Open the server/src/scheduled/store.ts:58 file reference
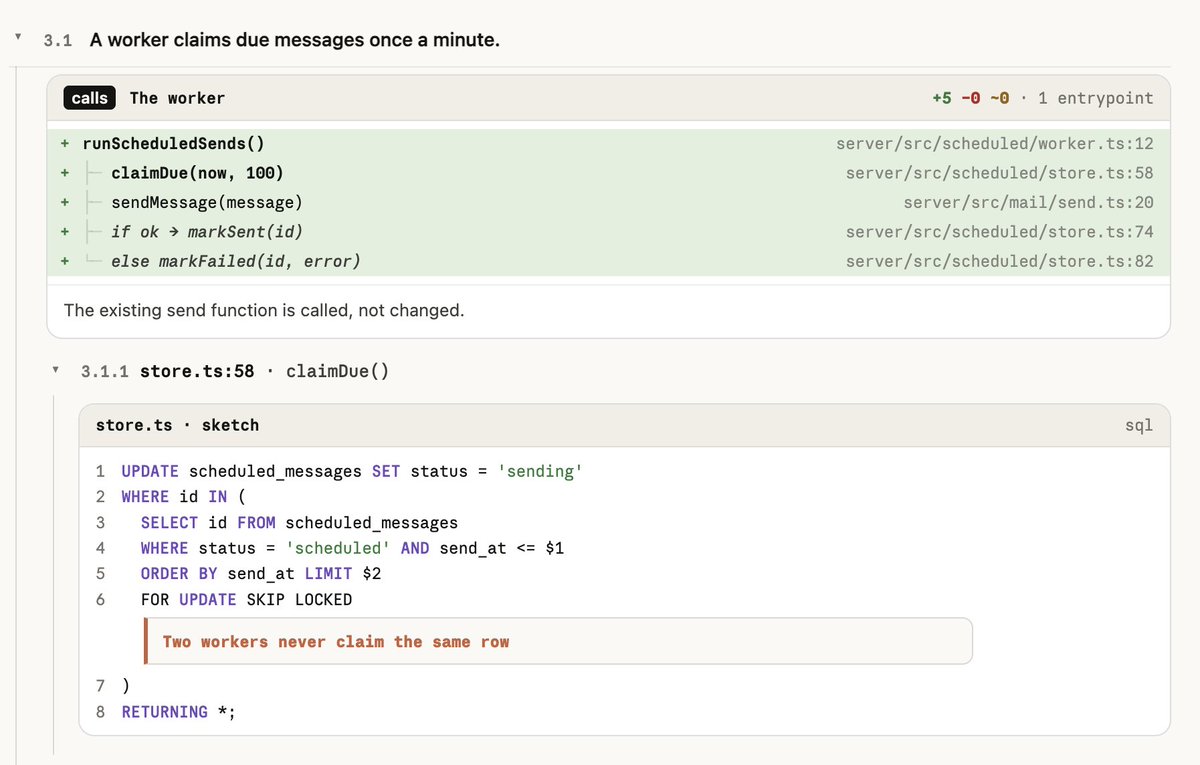Viewport: 1200px width, 765px height. [999, 173]
